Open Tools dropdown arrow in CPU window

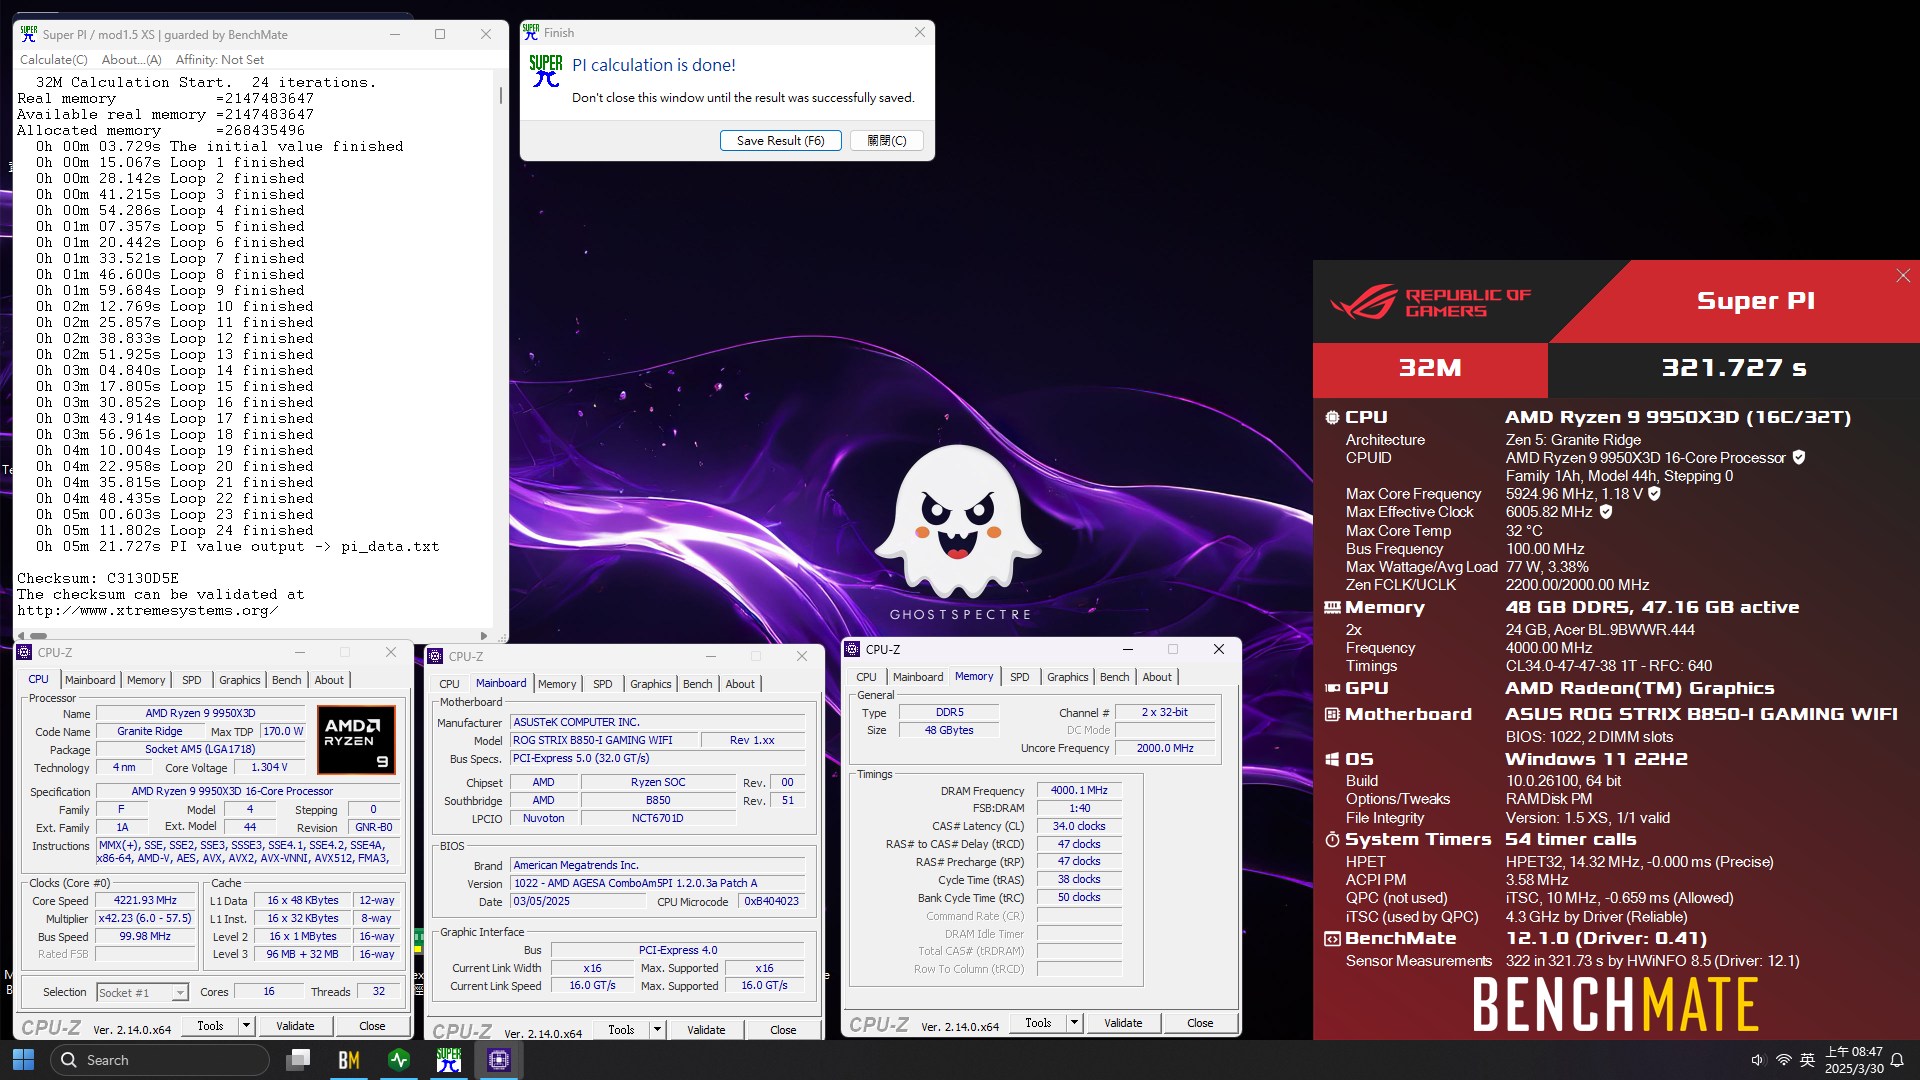pos(246,1026)
